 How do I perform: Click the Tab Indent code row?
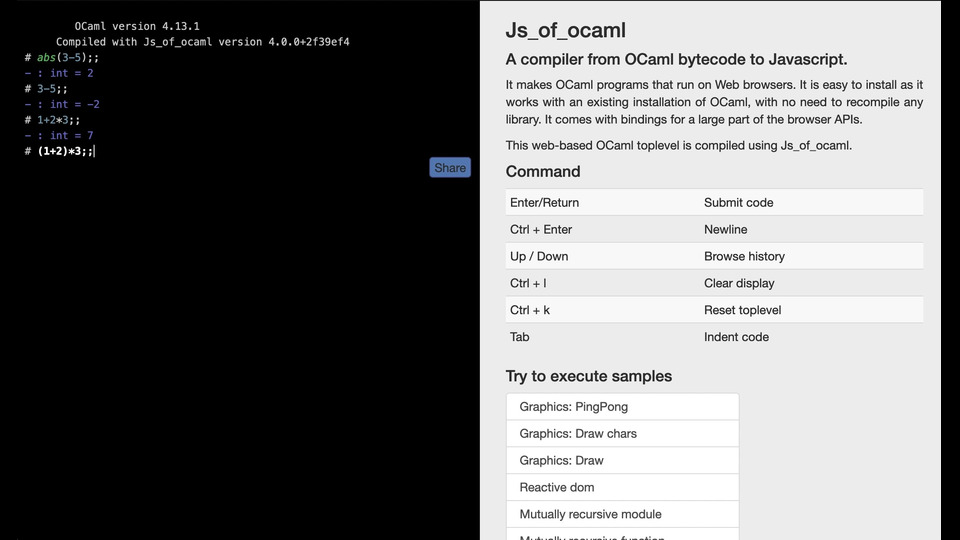pos(714,338)
